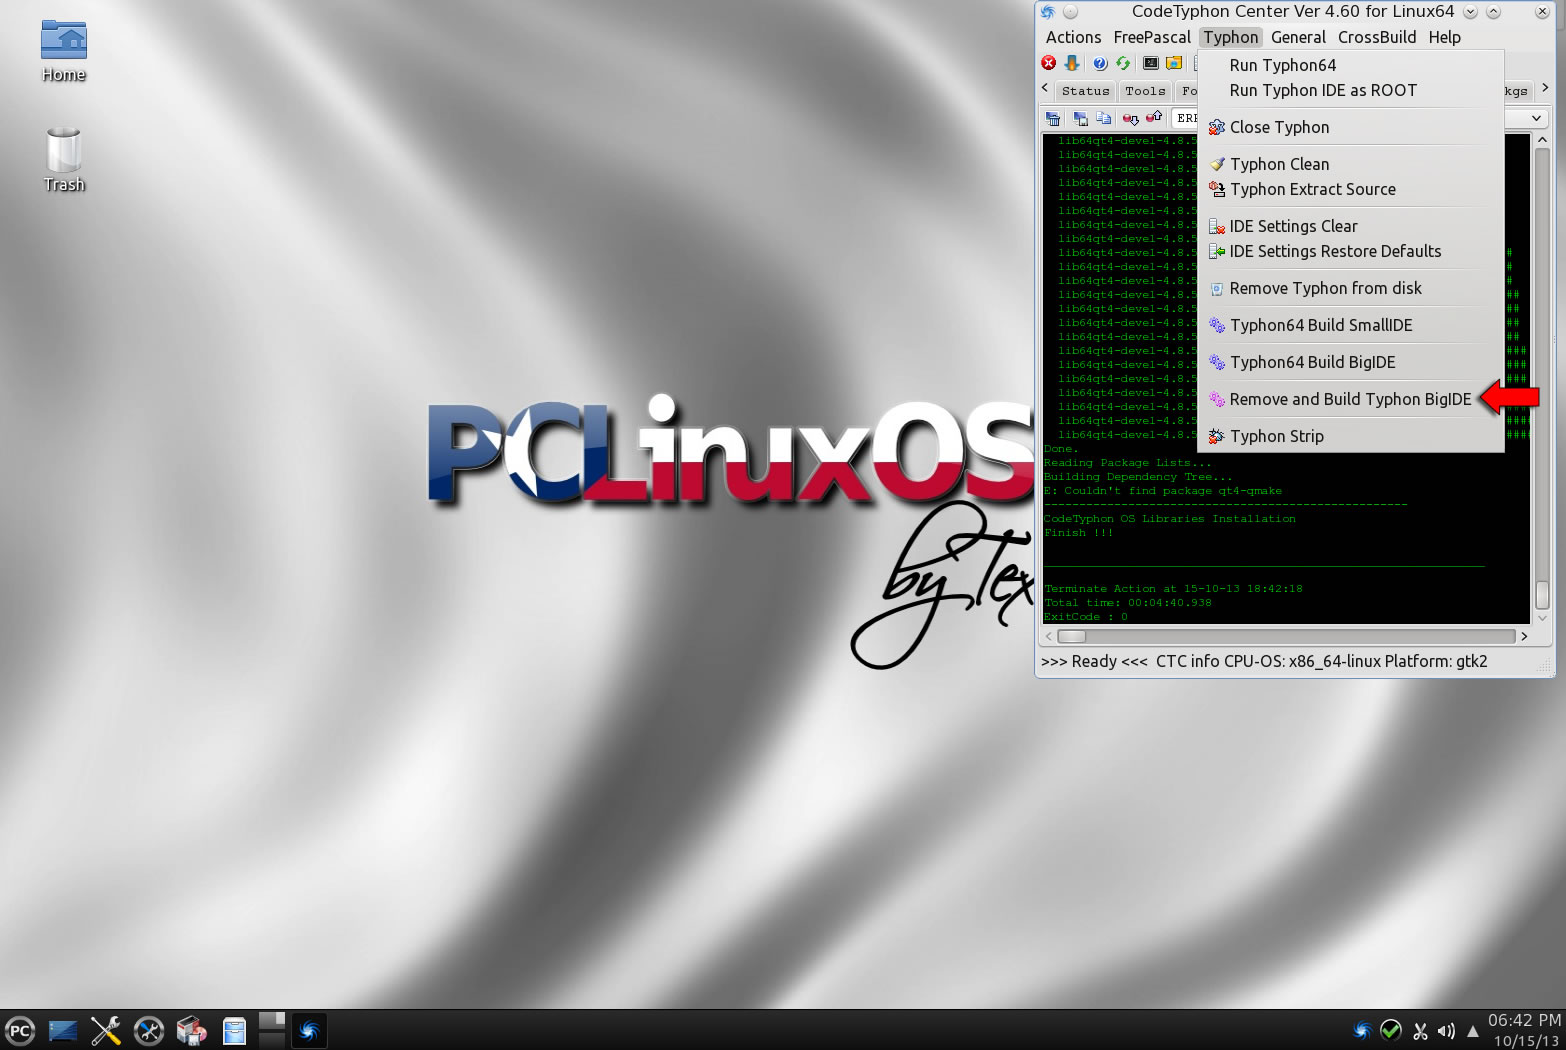Choose Typhon Extract Source

tap(1351, 189)
